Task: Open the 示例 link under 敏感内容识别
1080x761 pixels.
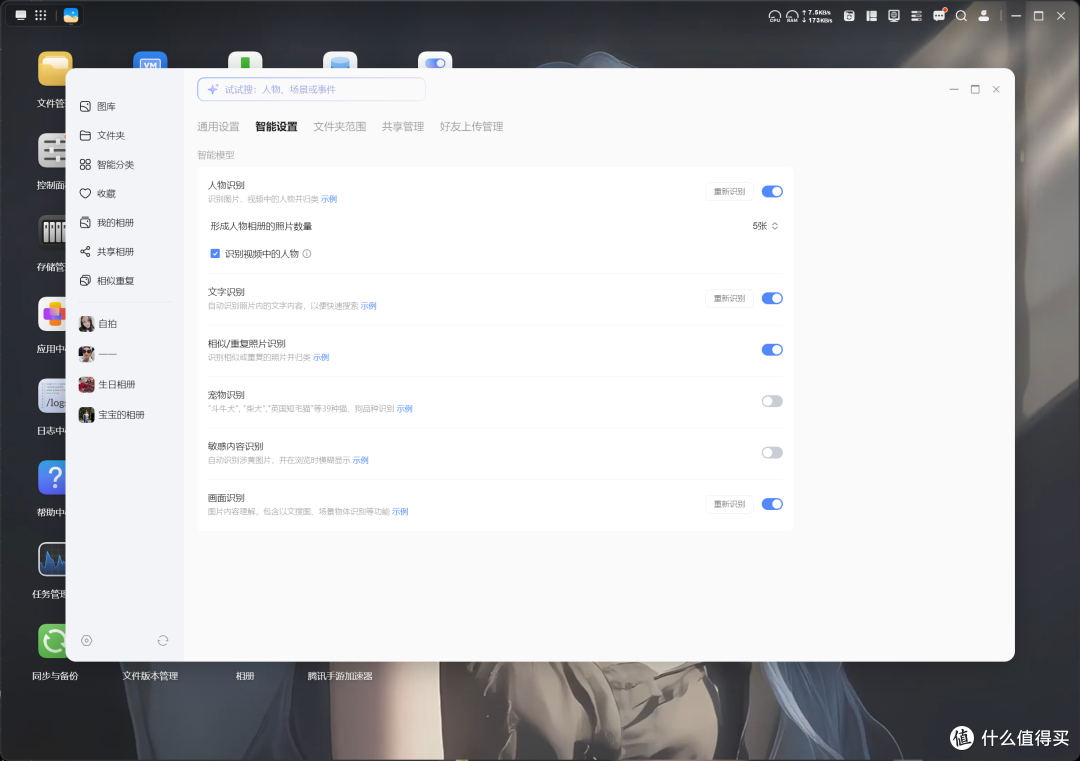Action: [360, 460]
